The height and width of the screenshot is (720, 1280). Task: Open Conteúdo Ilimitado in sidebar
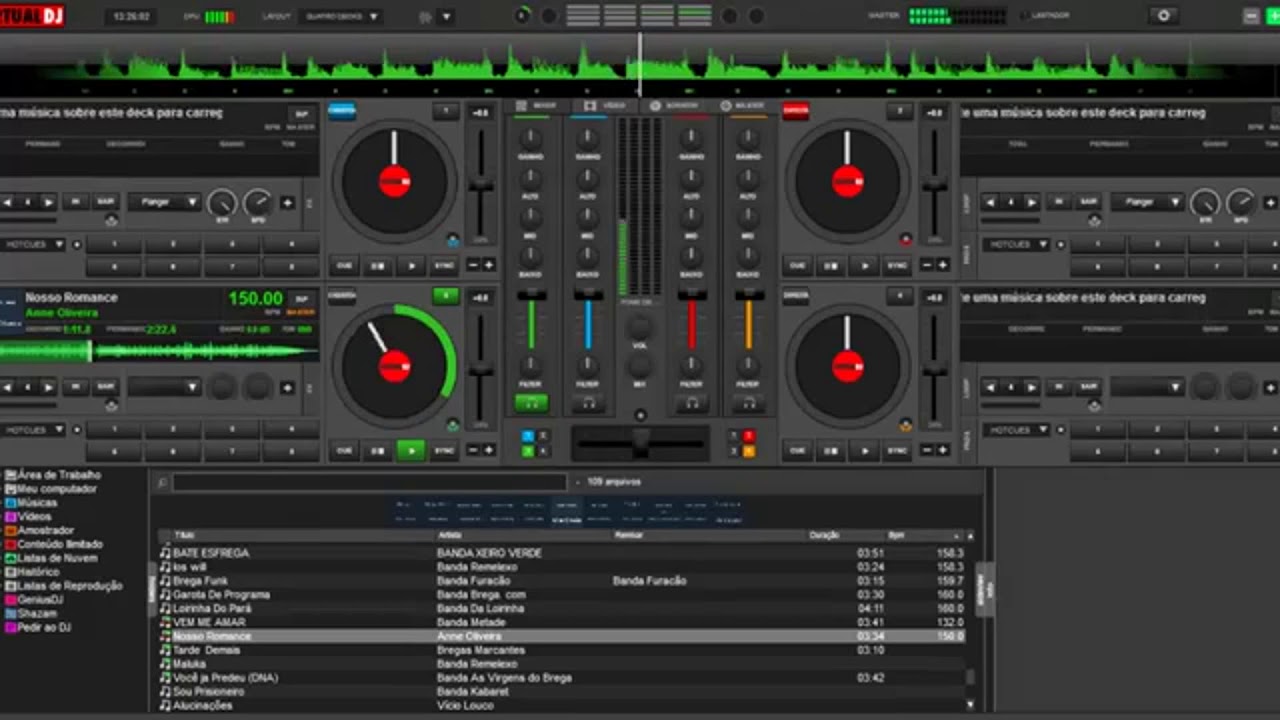coord(54,544)
